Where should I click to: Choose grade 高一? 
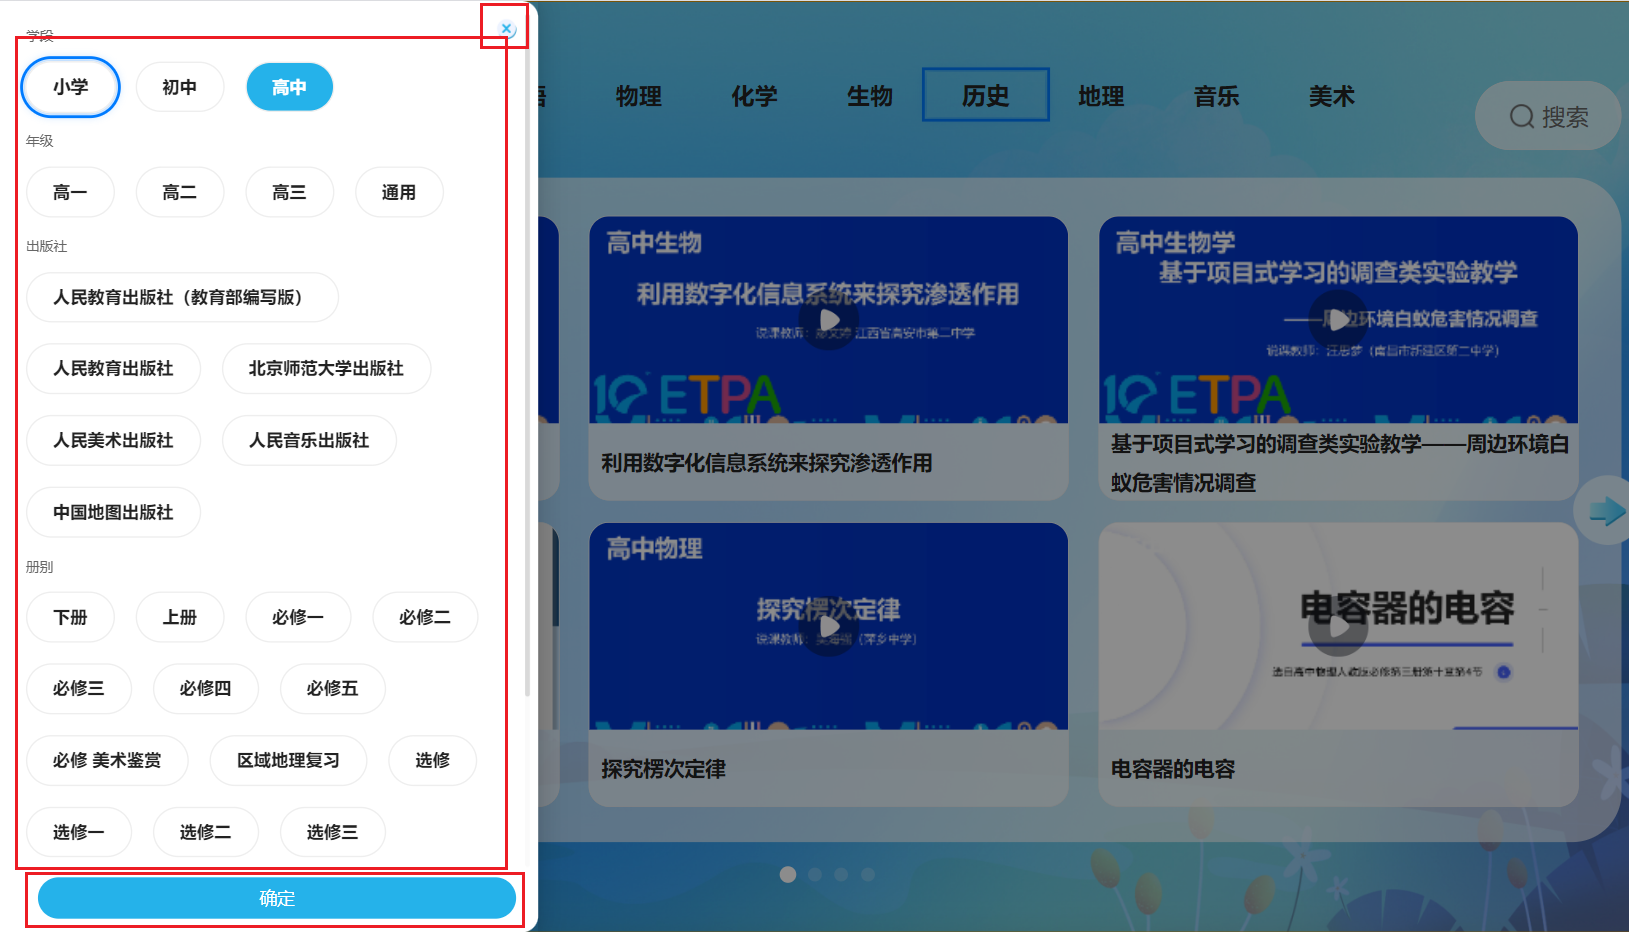pyautogui.click(x=70, y=192)
